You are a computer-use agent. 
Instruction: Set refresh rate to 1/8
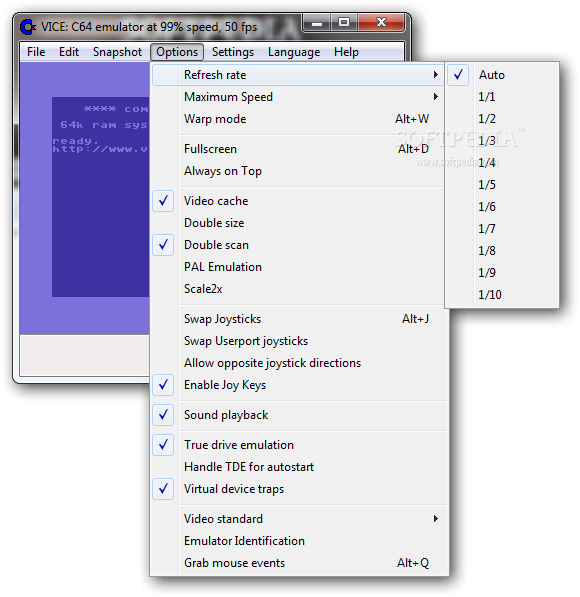(x=502, y=251)
